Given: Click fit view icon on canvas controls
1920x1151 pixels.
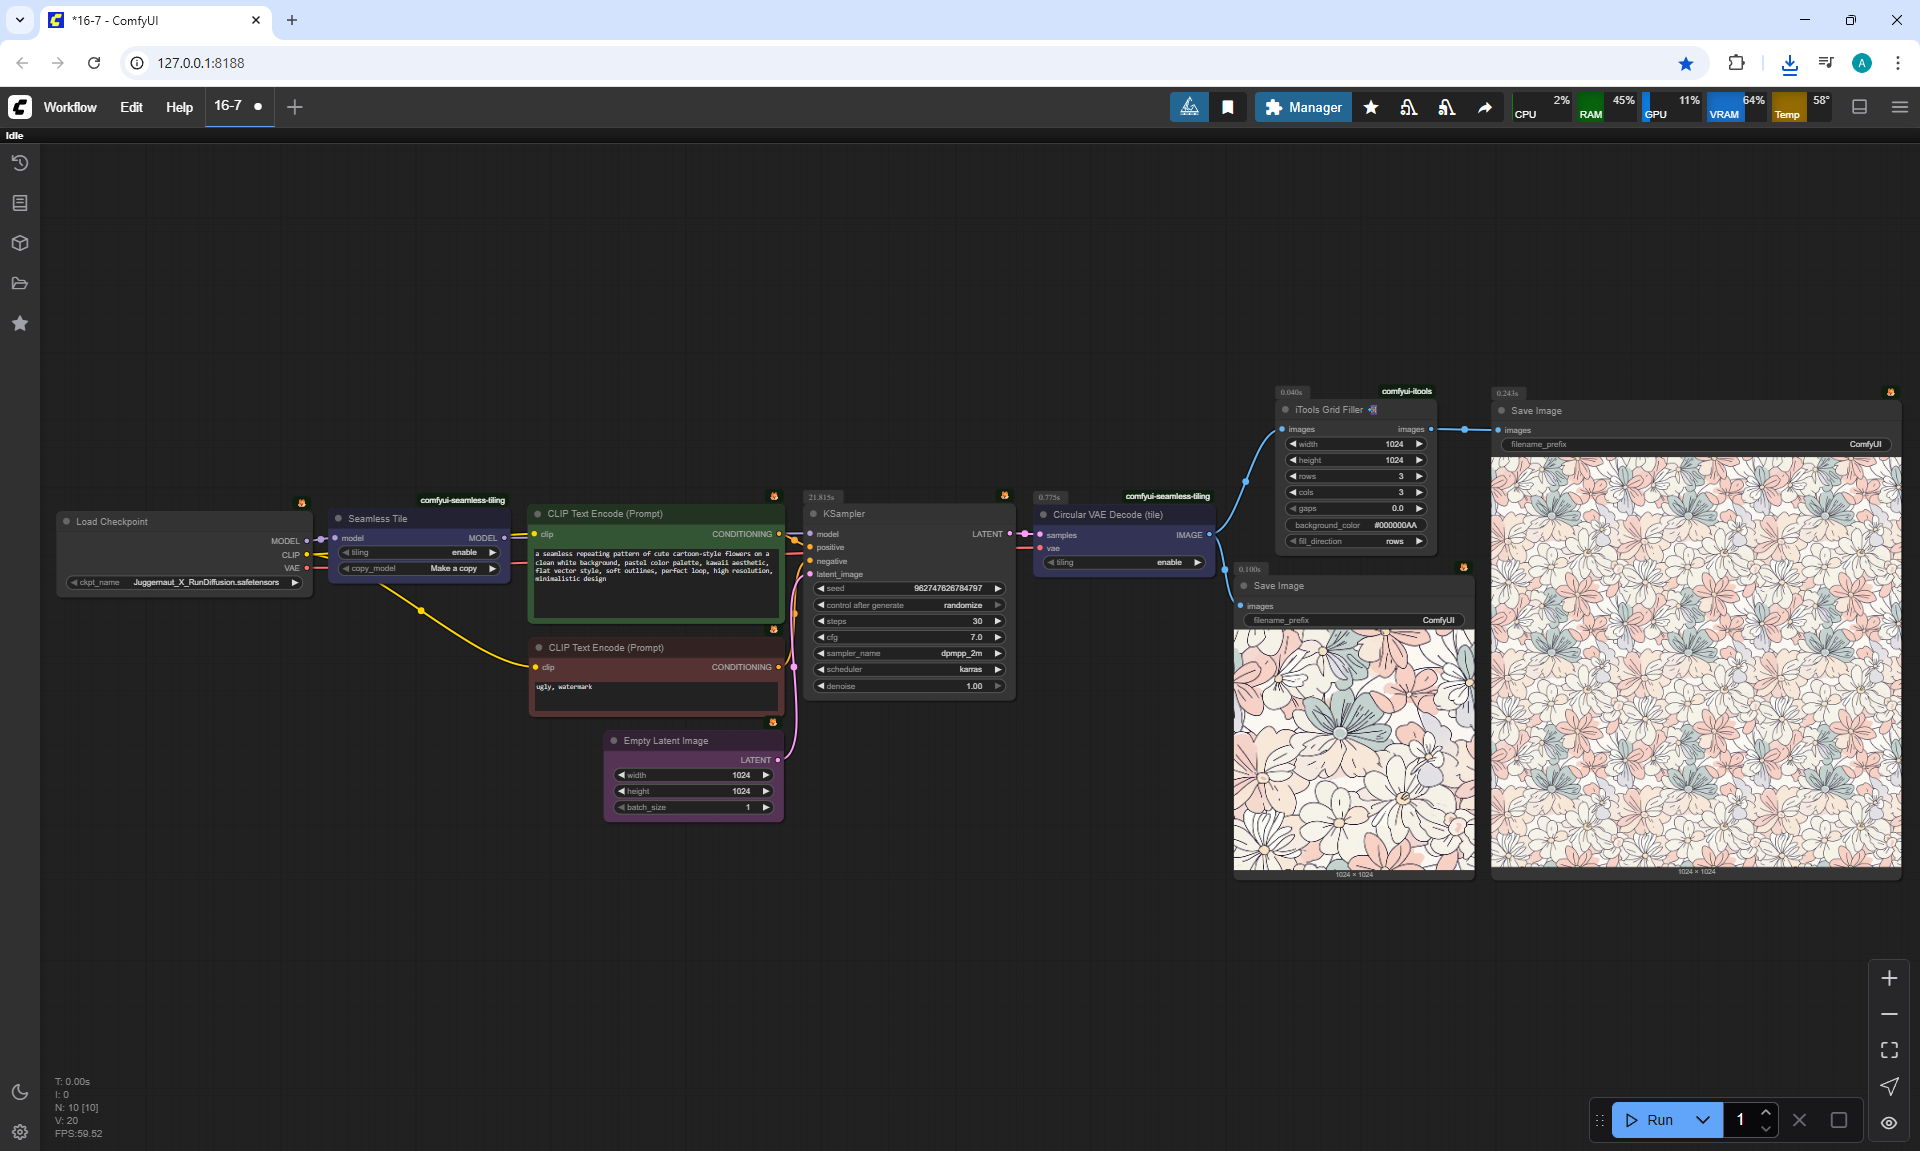Looking at the screenshot, I should [1889, 1050].
